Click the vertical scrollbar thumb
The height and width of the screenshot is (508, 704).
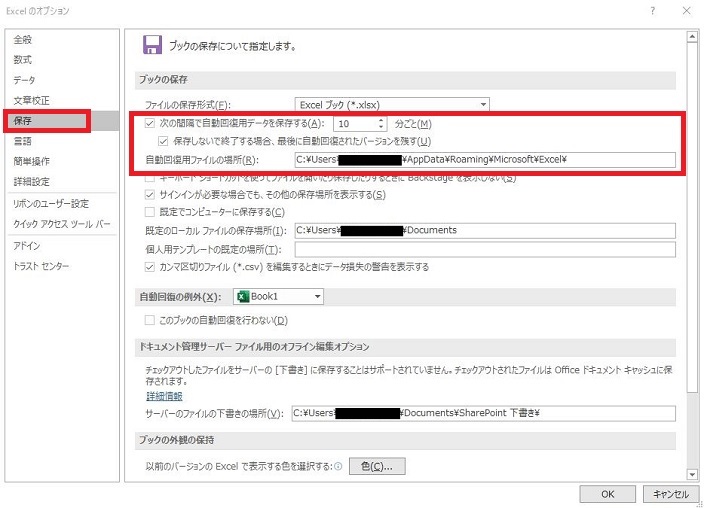pos(692,216)
